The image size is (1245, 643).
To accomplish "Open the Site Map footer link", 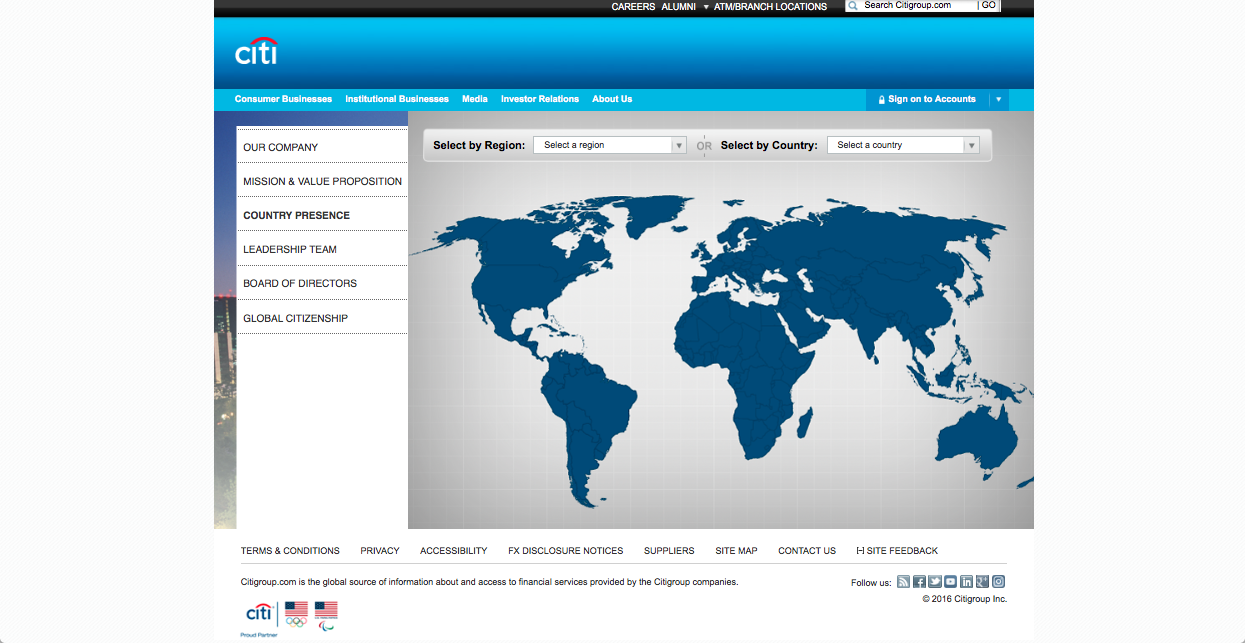I will (x=736, y=551).
